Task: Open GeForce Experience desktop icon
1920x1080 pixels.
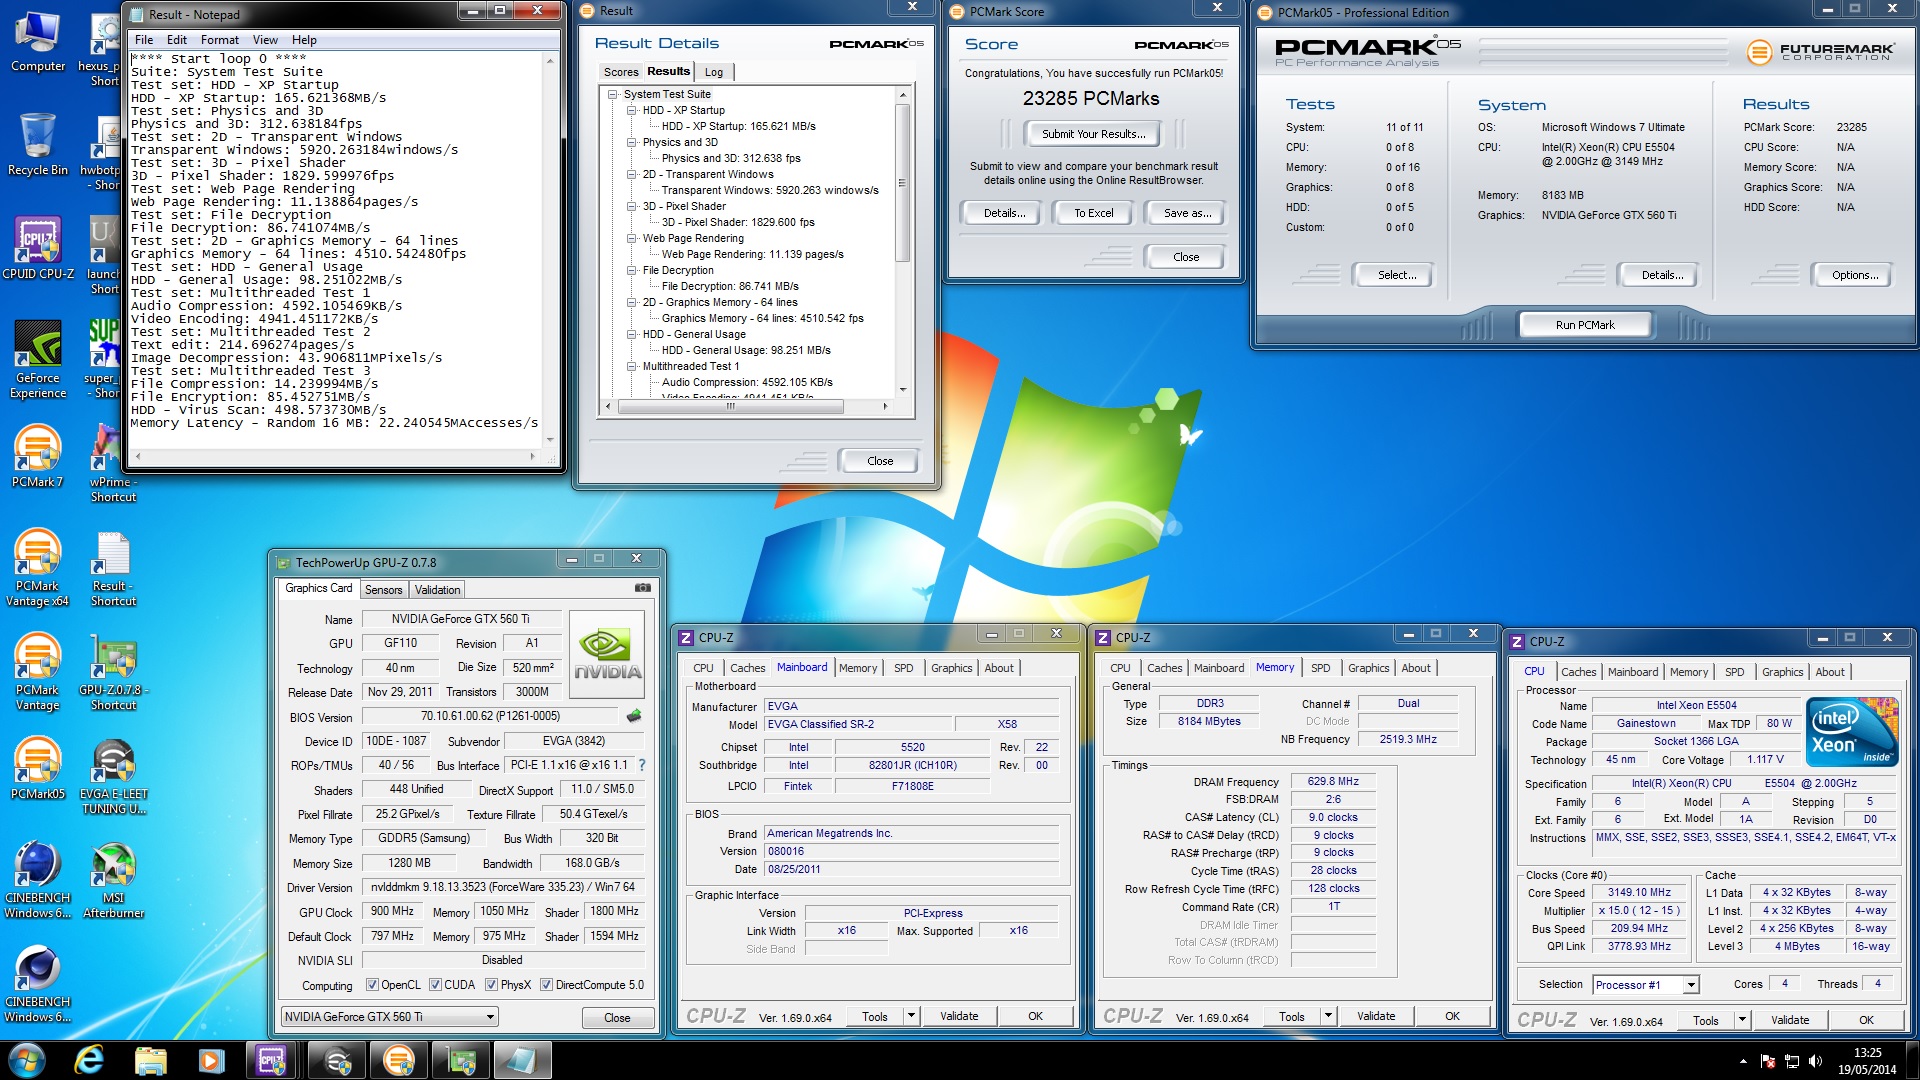Action: (38, 360)
